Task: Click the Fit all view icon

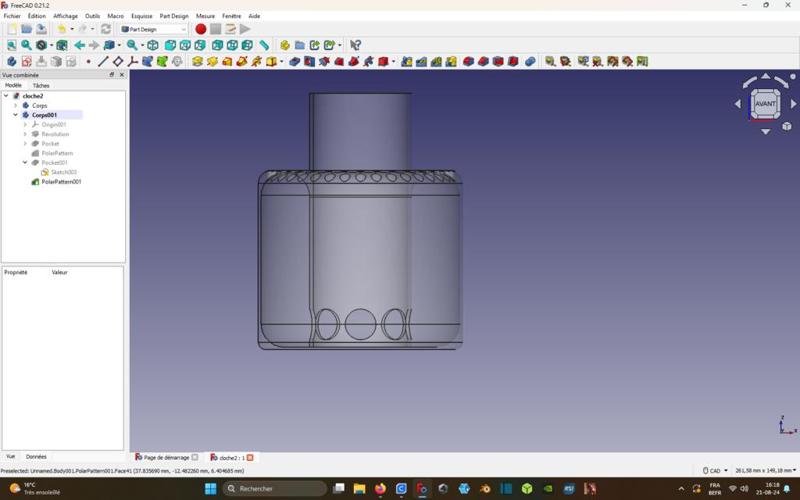Action: (12, 45)
